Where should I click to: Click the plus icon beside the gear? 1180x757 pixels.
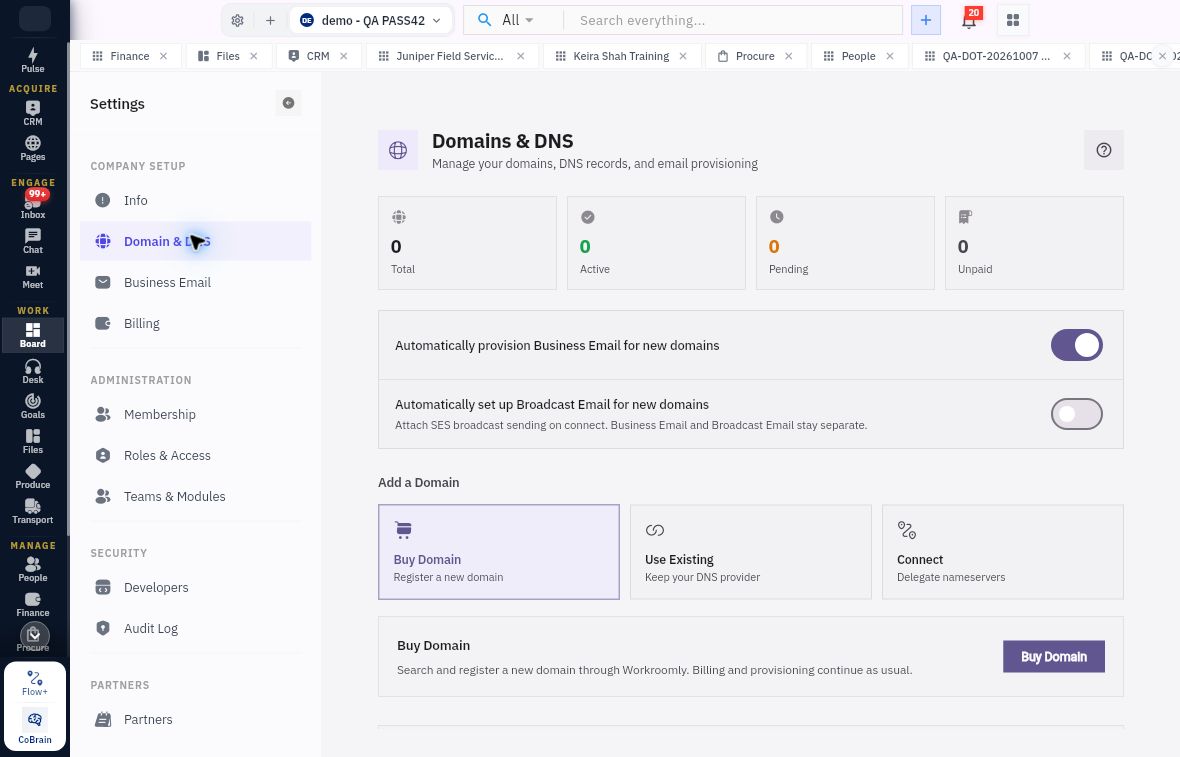(270, 20)
